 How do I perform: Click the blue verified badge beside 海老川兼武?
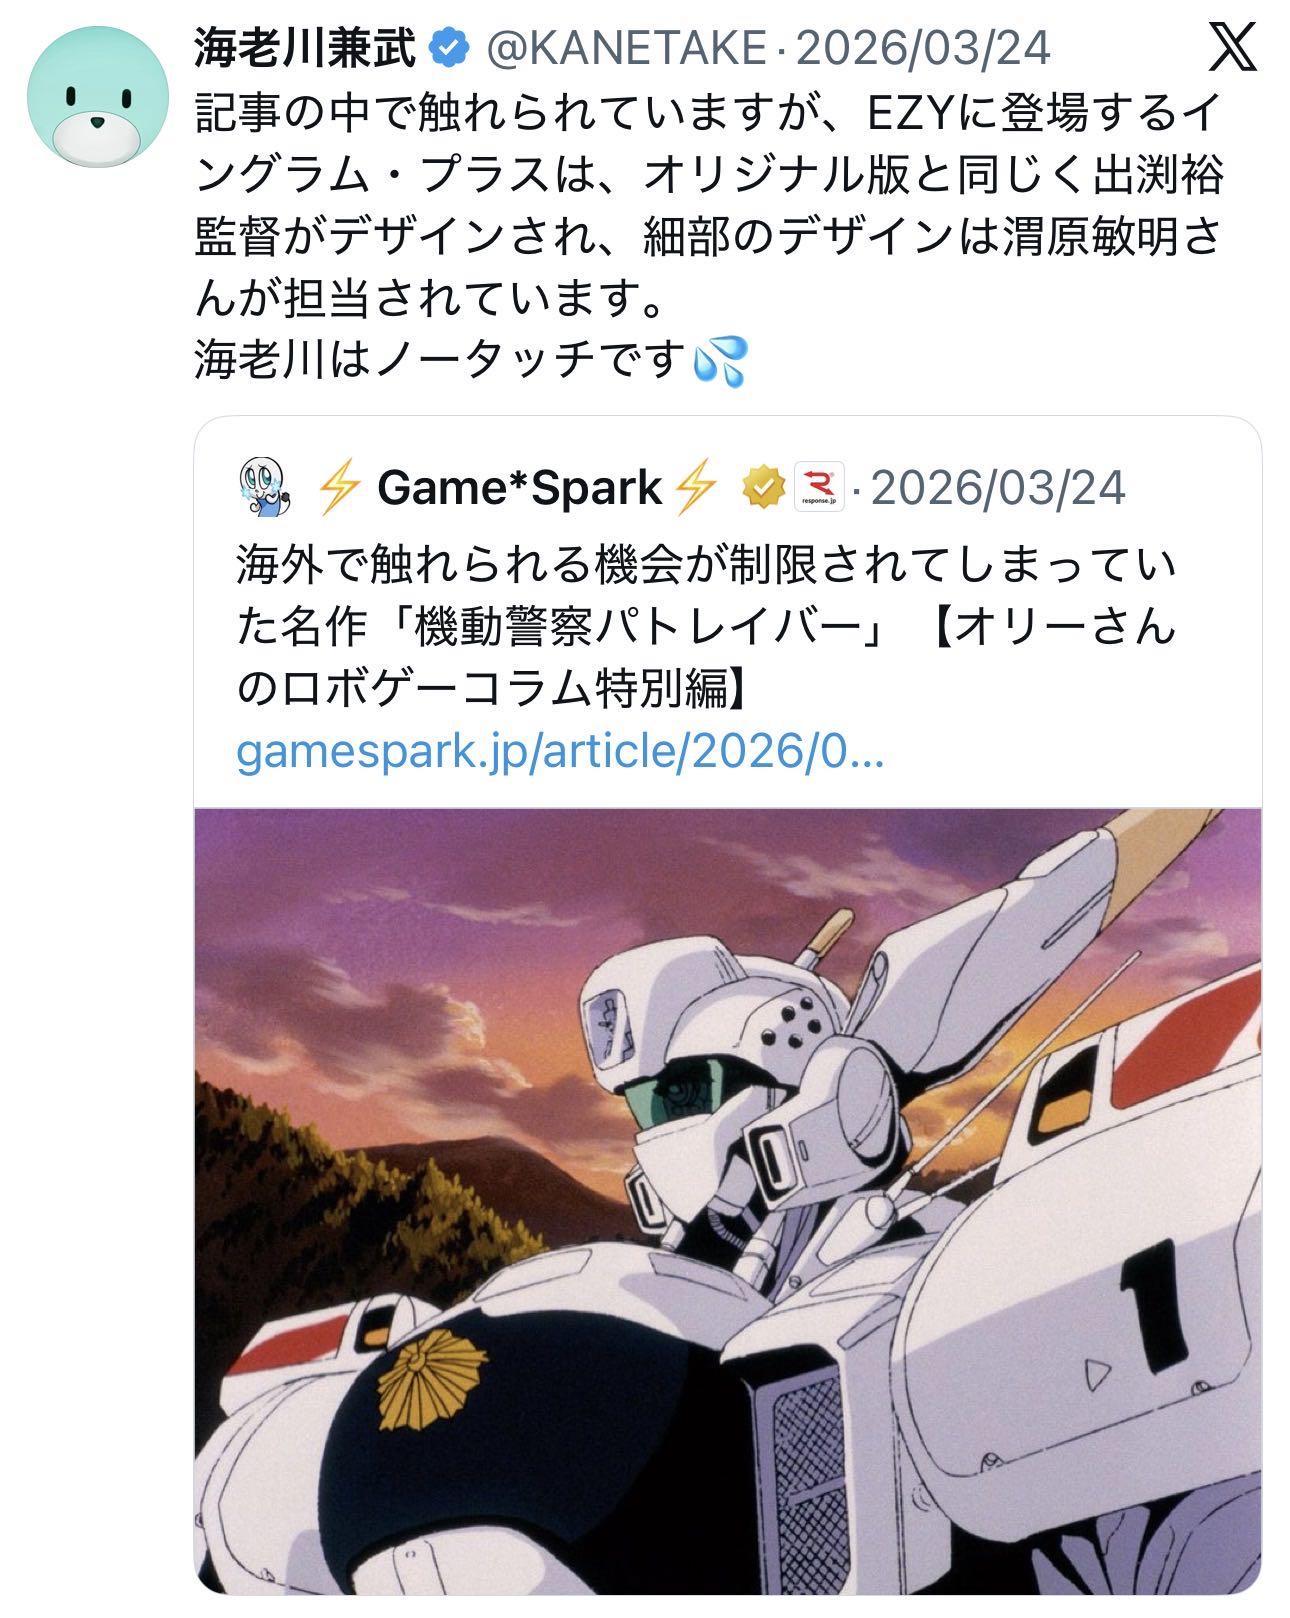pyautogui.click(x=449, y=46)
